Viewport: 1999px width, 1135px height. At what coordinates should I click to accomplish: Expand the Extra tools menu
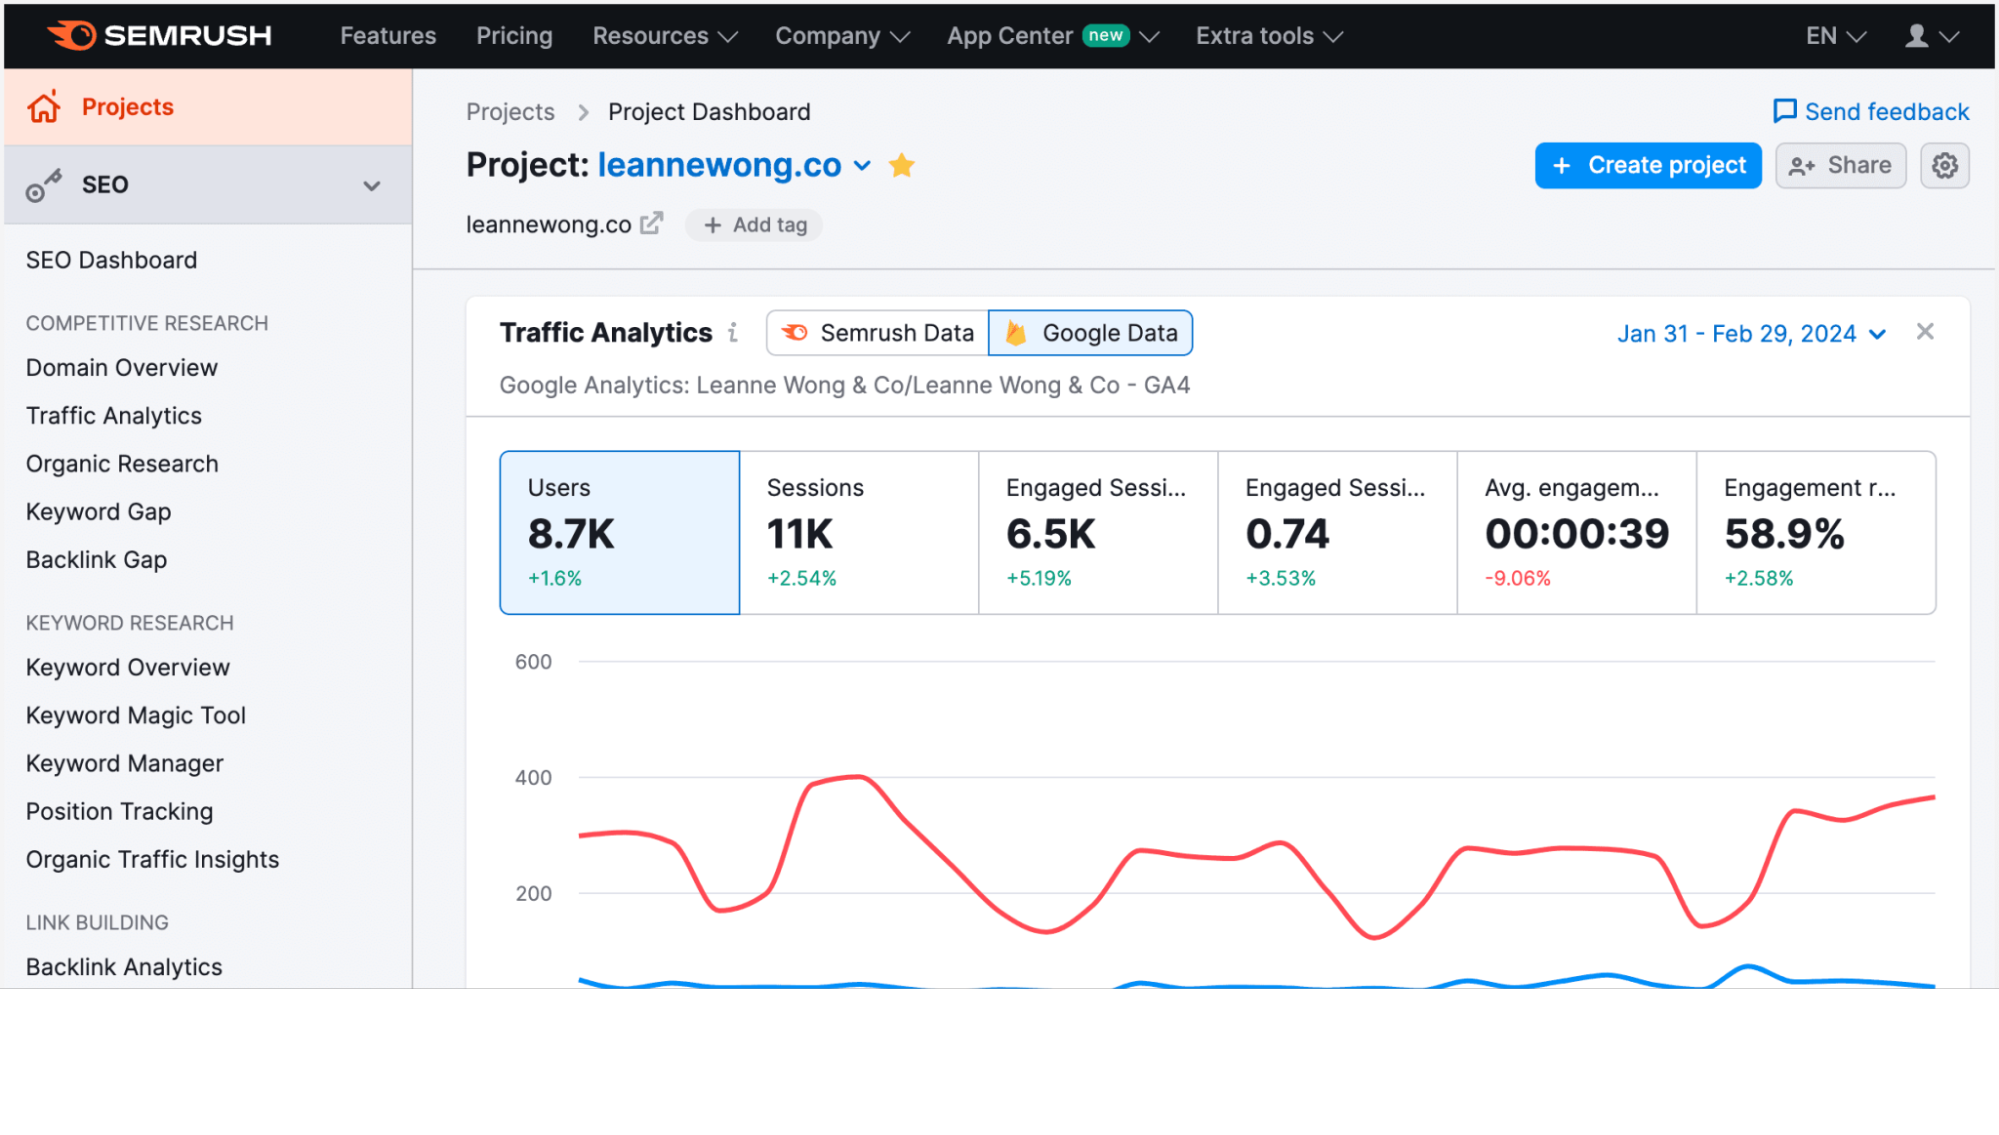(1269, 36)
